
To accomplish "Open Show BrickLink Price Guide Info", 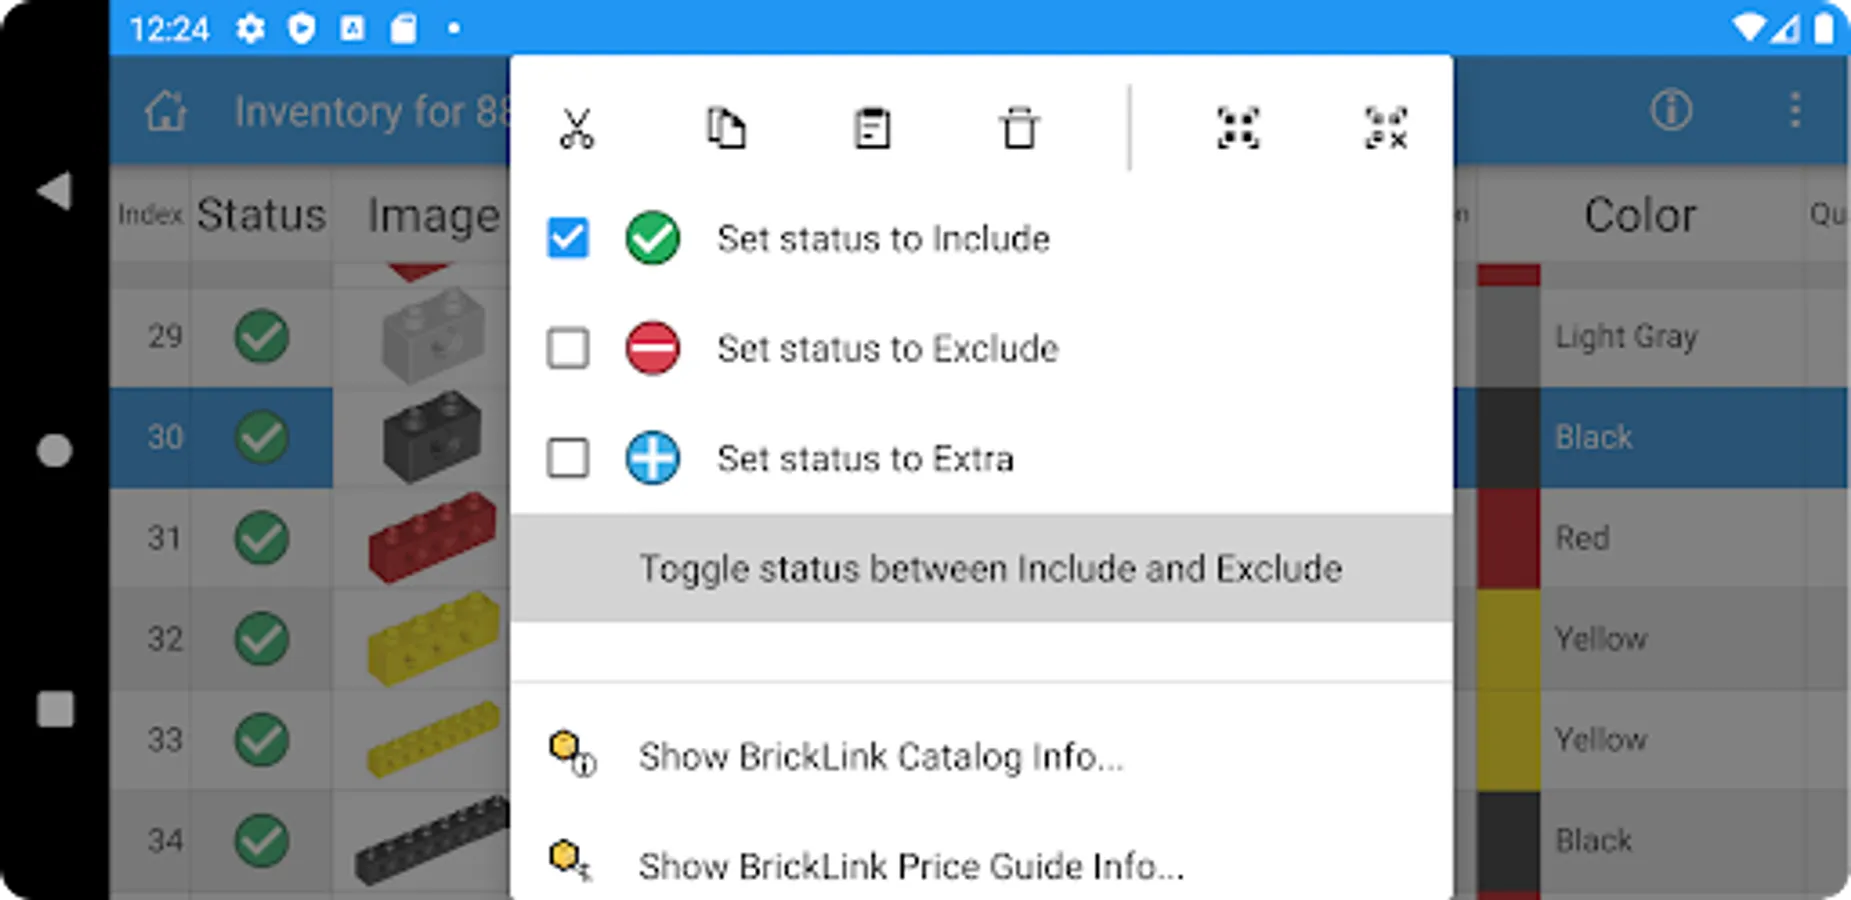I will [x=910, y=866].
